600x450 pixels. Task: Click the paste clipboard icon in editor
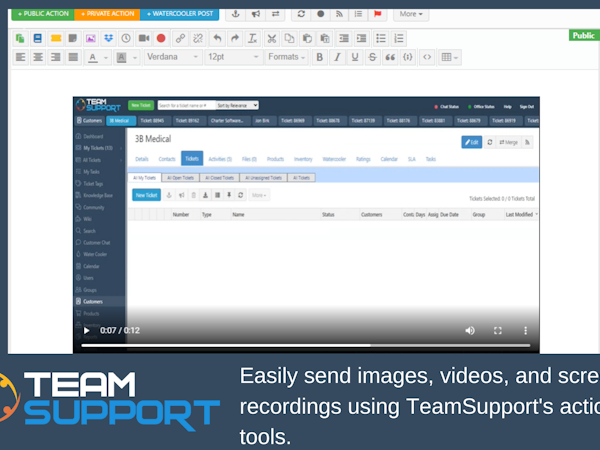click(307, 38)
